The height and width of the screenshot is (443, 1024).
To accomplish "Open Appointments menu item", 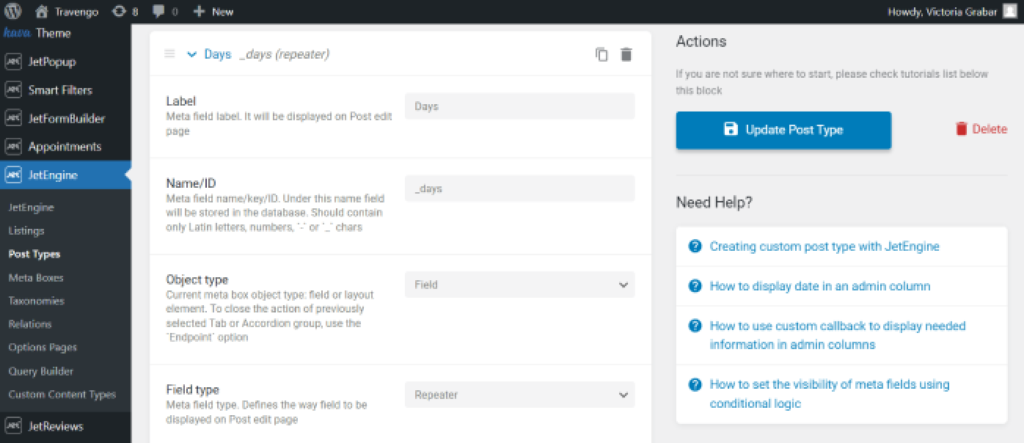I will [65, 146].
